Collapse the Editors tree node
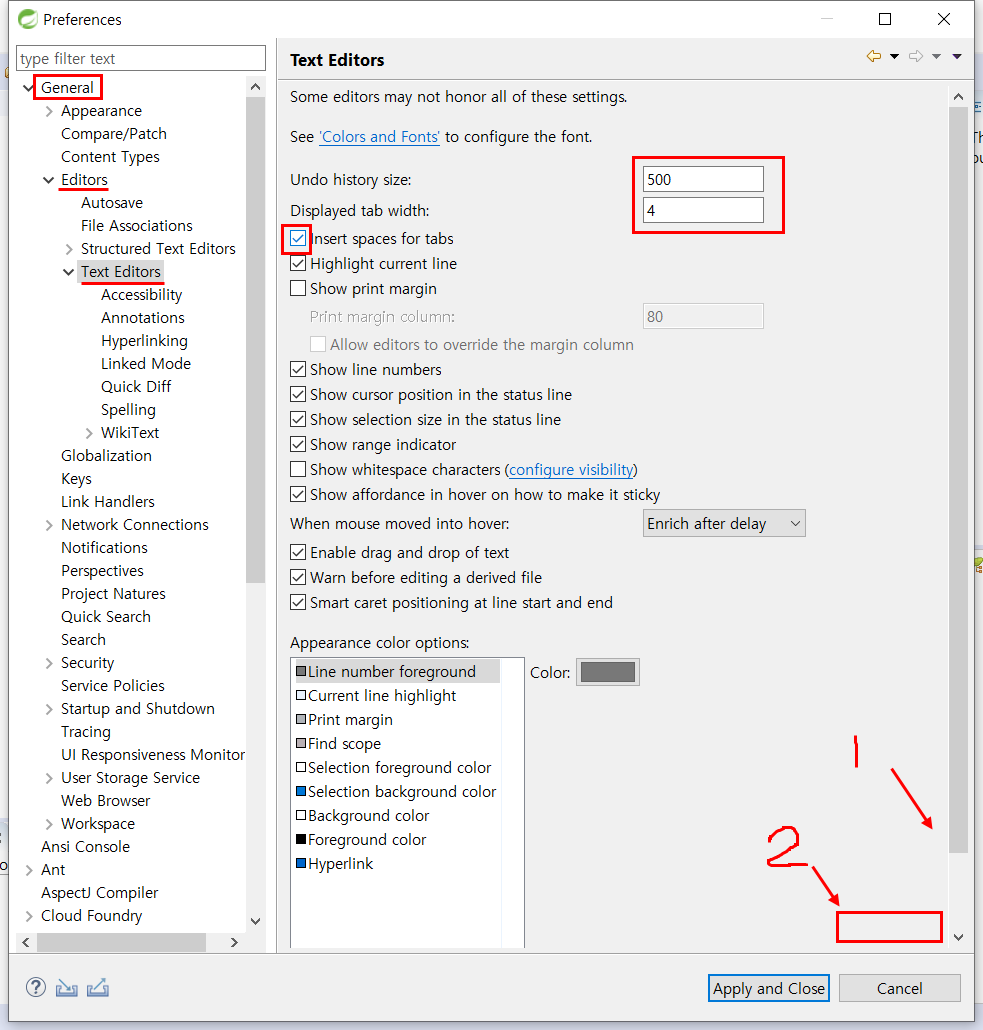983x1030 pixels. (48, 180)
